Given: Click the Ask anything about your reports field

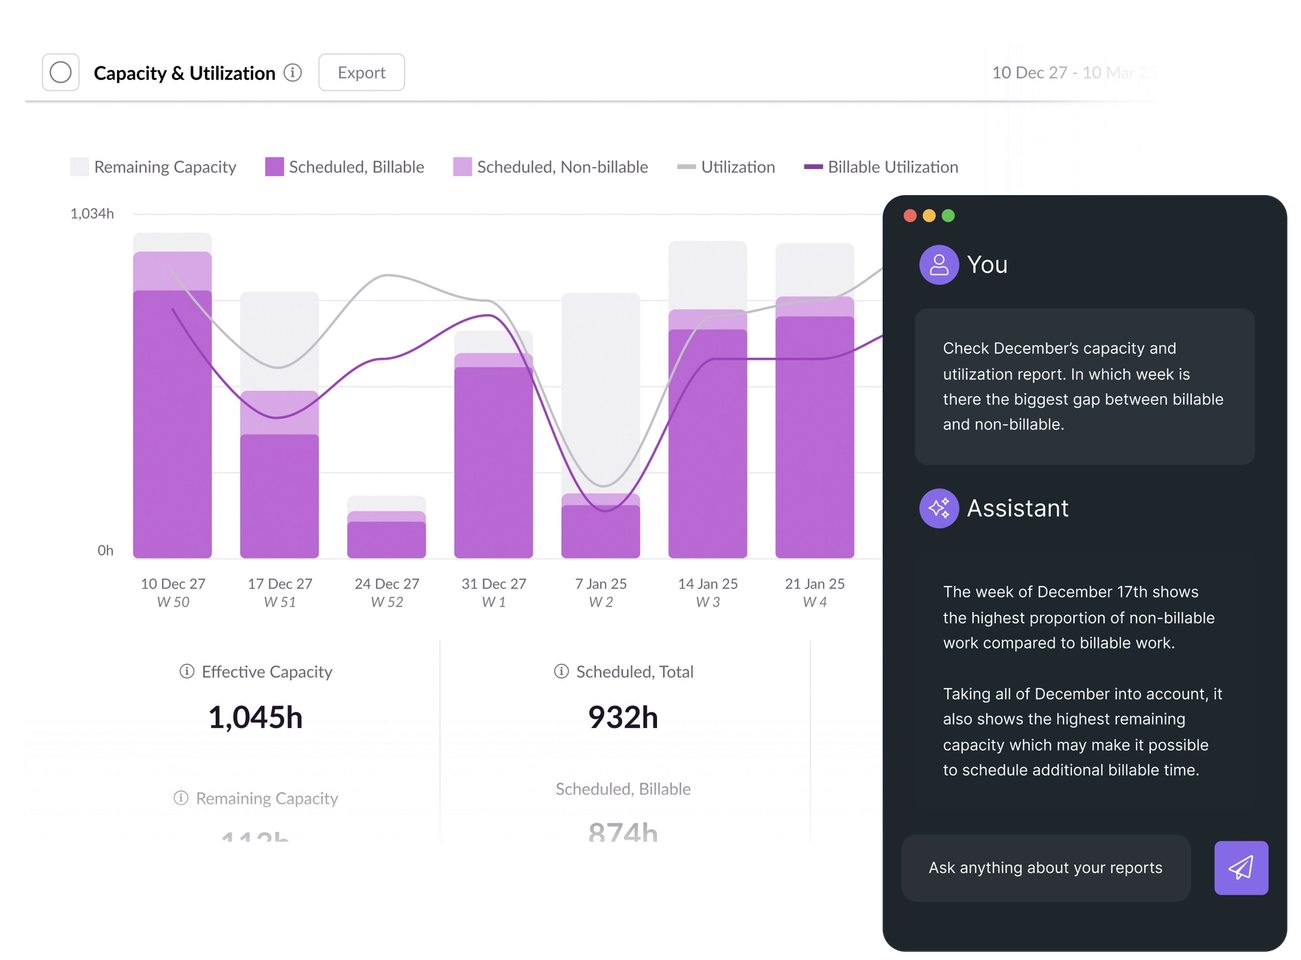Looking at the screenshot, I should pyautogui.click(x=1046, y=868).
